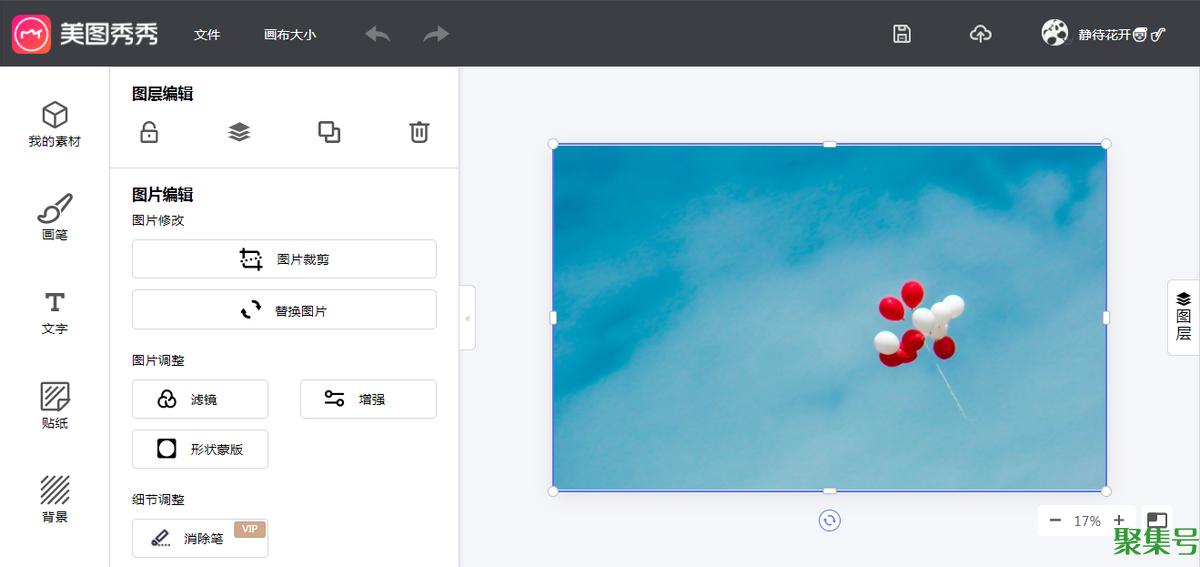Save the project with the floppy disk icon
The height and width of the screenshot is (567, 1200).
pyautogui.click(x=902, y=34)
